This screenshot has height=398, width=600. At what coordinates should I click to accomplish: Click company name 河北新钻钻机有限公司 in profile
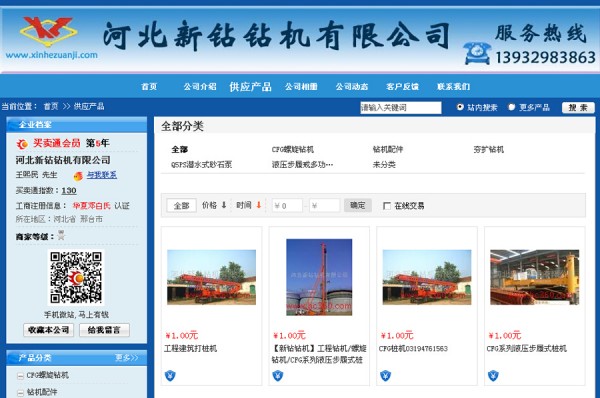tap(63, 160)
